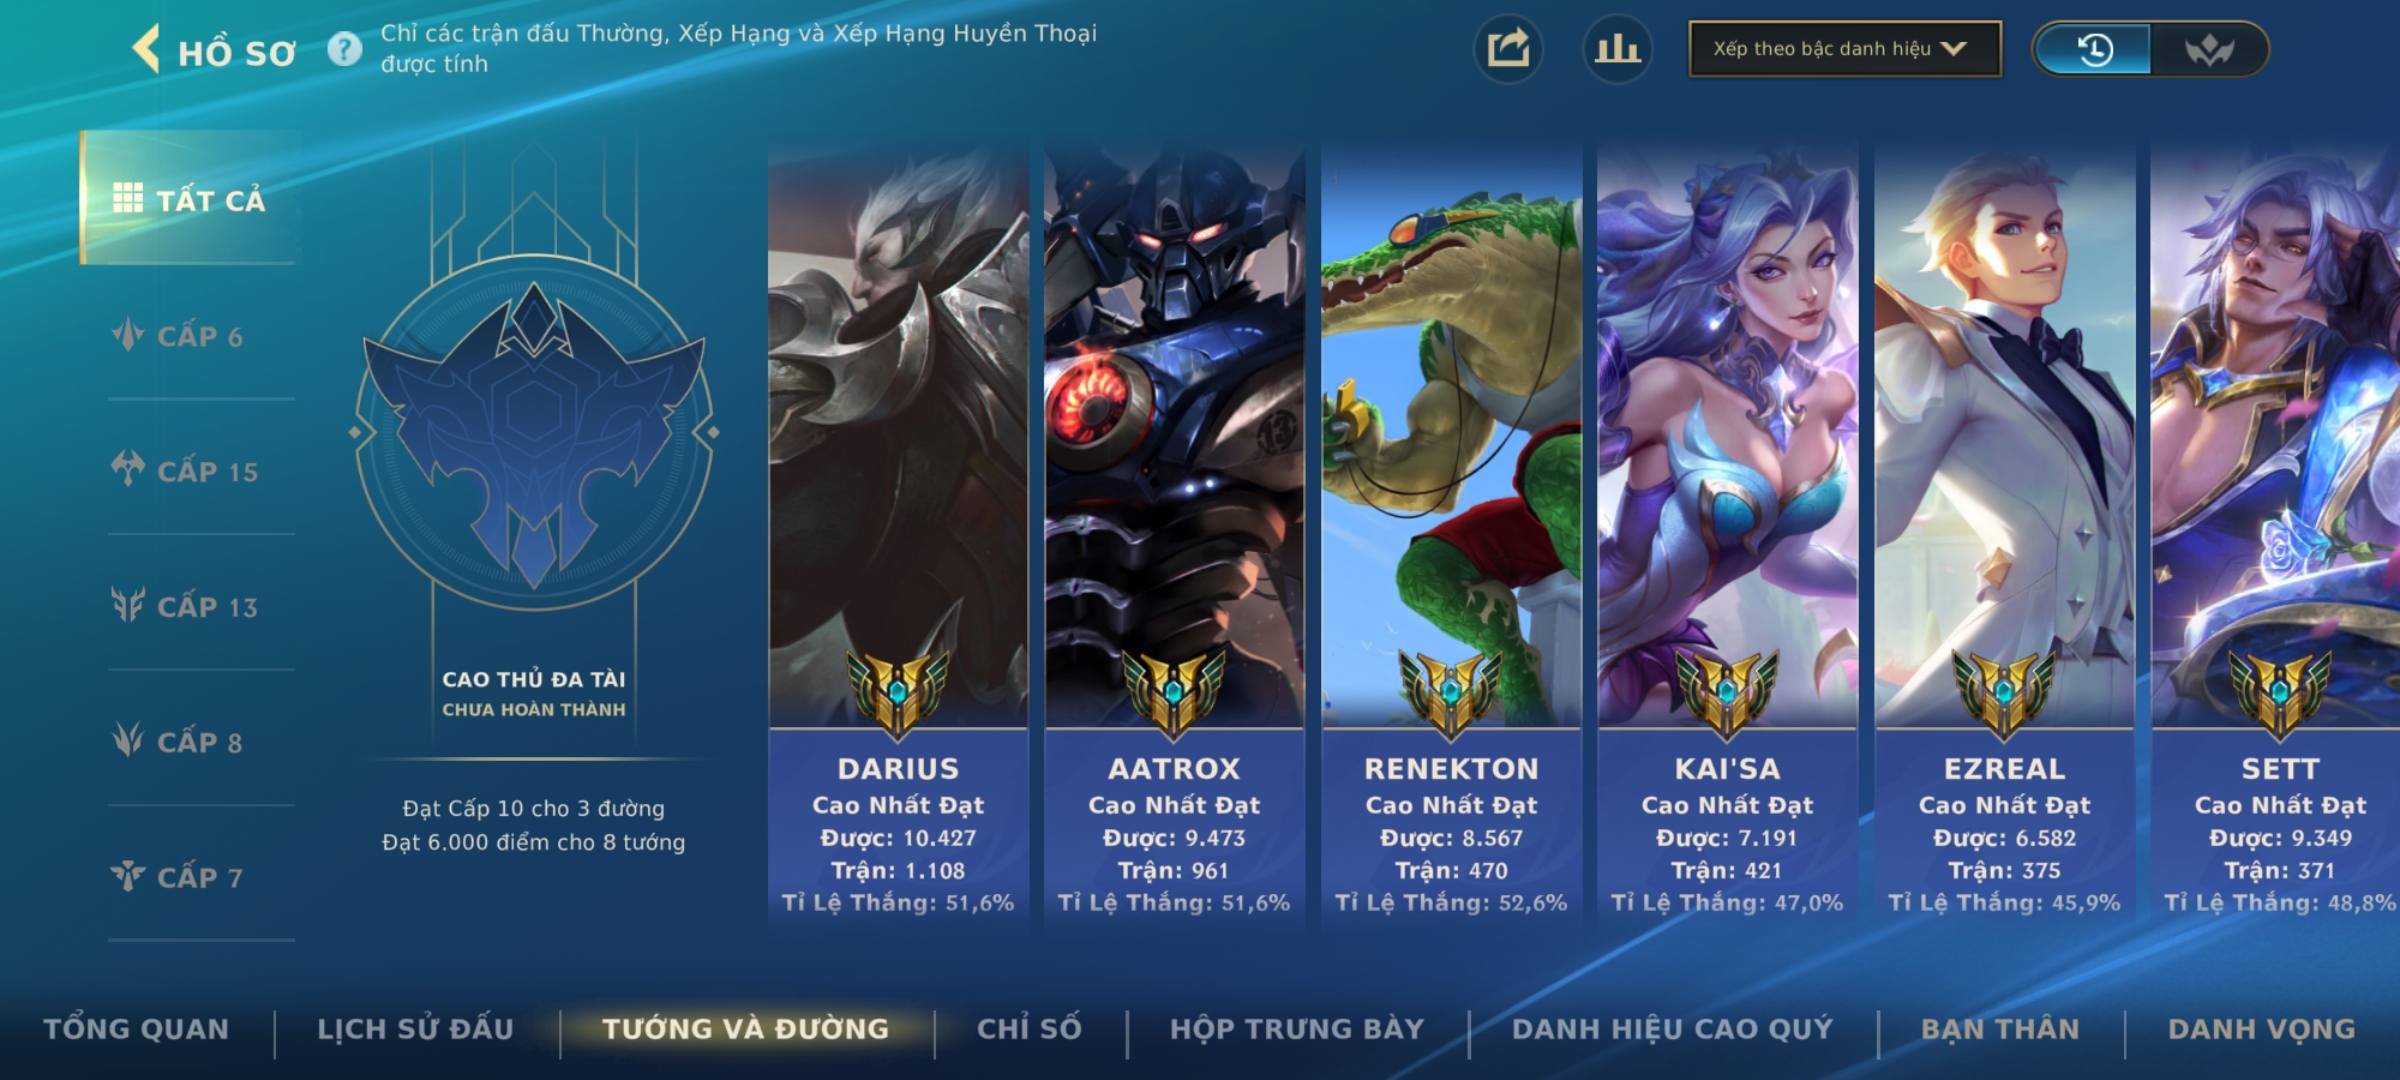2400x1080 pixels.
Task: Filter champions by Cấp 6
Action: tap(178, 336)
